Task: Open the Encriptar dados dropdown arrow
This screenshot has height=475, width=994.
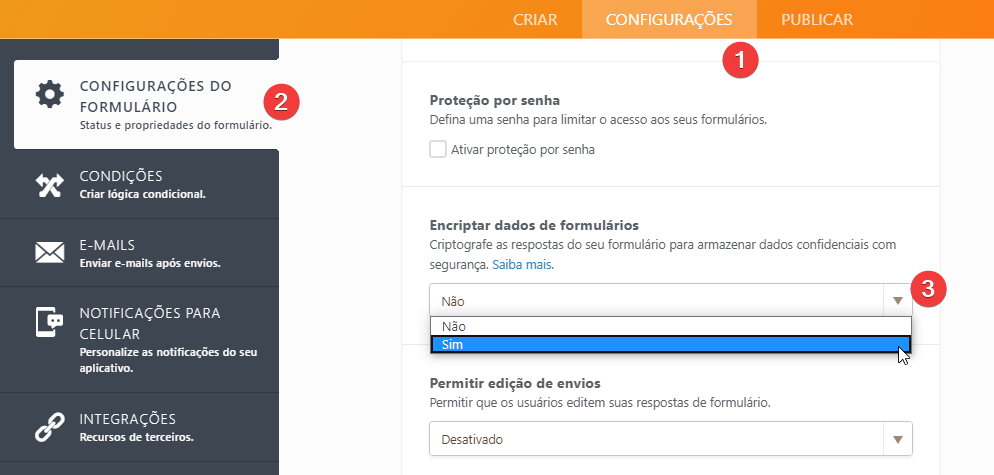Action: point(898,301)
